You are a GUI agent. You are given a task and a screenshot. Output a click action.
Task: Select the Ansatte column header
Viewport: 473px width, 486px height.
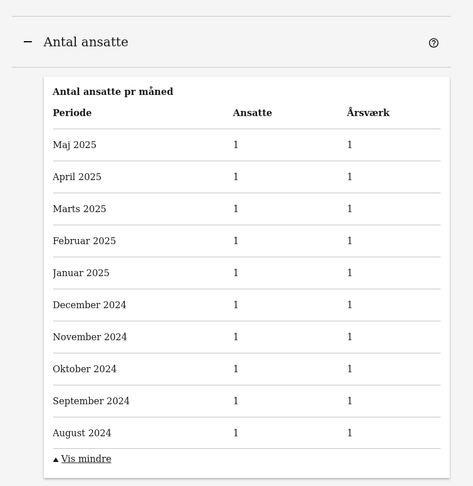(252, 113)
